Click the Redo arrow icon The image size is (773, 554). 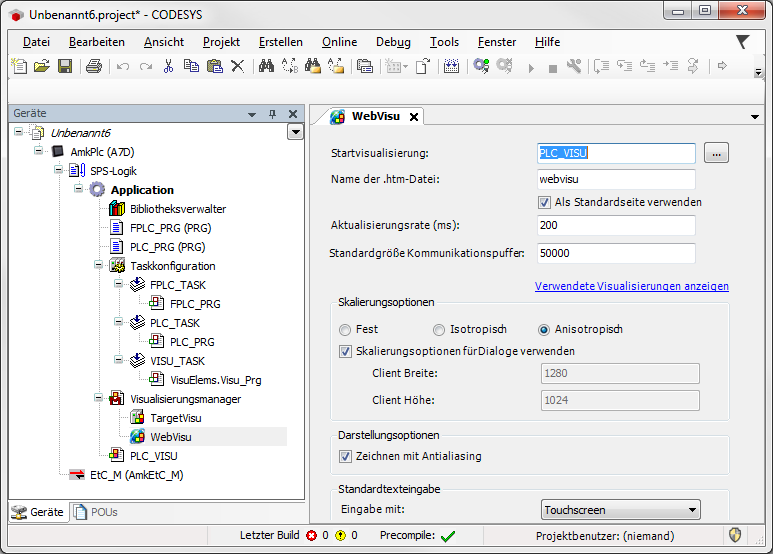point(146,66)
